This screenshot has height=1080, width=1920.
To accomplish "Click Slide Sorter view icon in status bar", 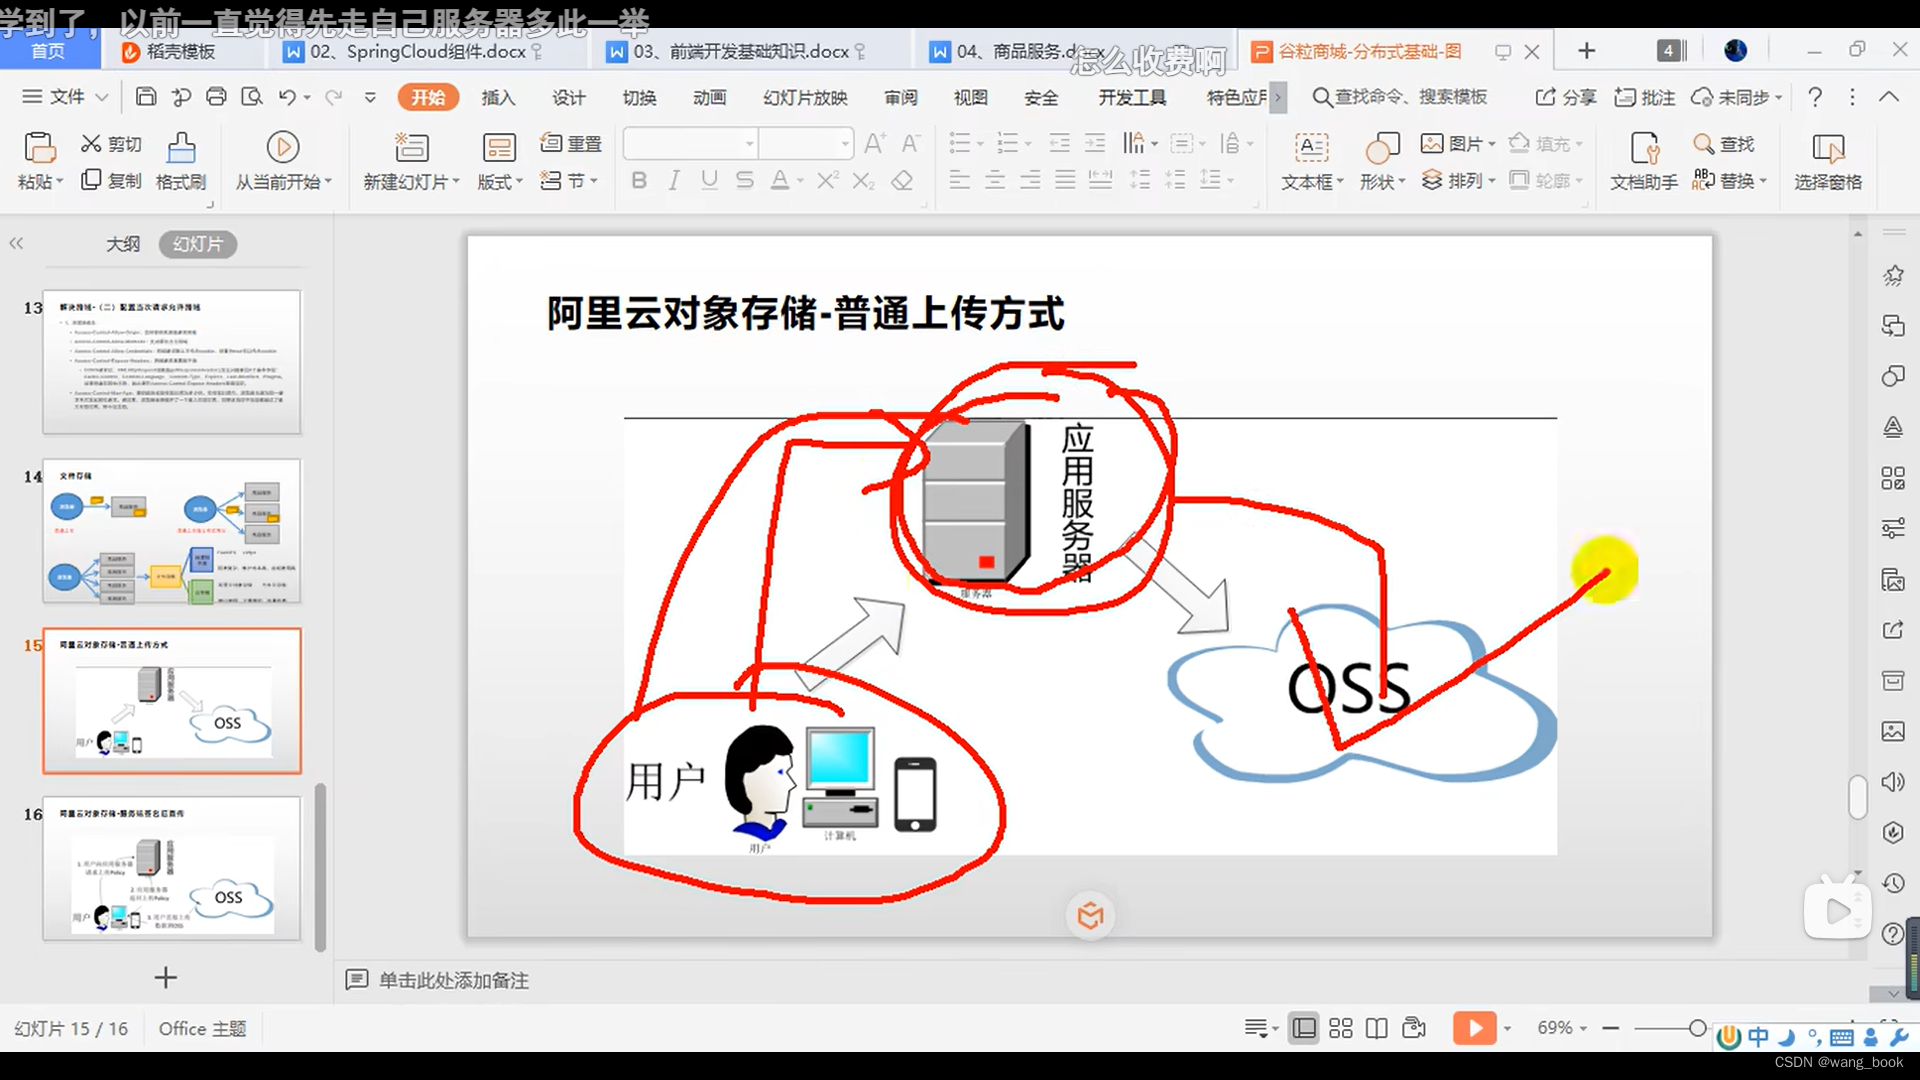I will pyautogui.click(x=1341, y=1028).
